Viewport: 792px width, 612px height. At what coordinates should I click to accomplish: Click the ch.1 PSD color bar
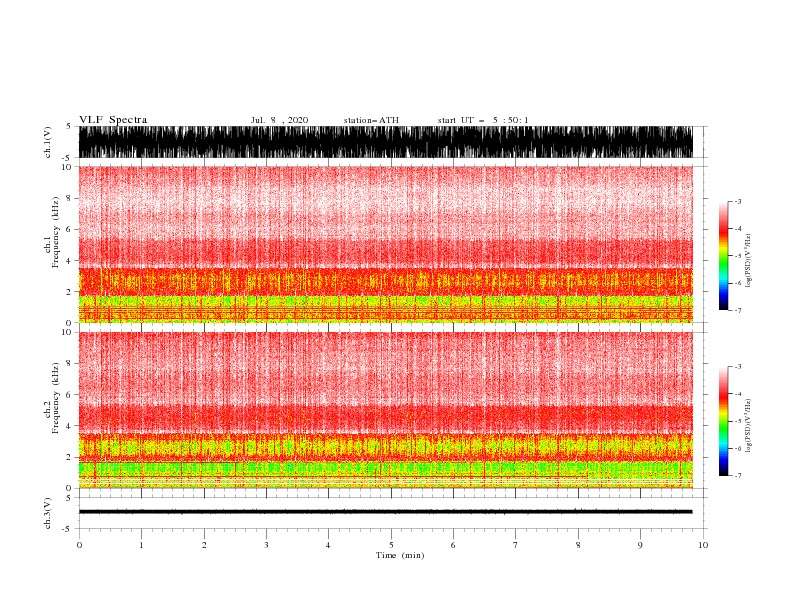coord(723,255)
